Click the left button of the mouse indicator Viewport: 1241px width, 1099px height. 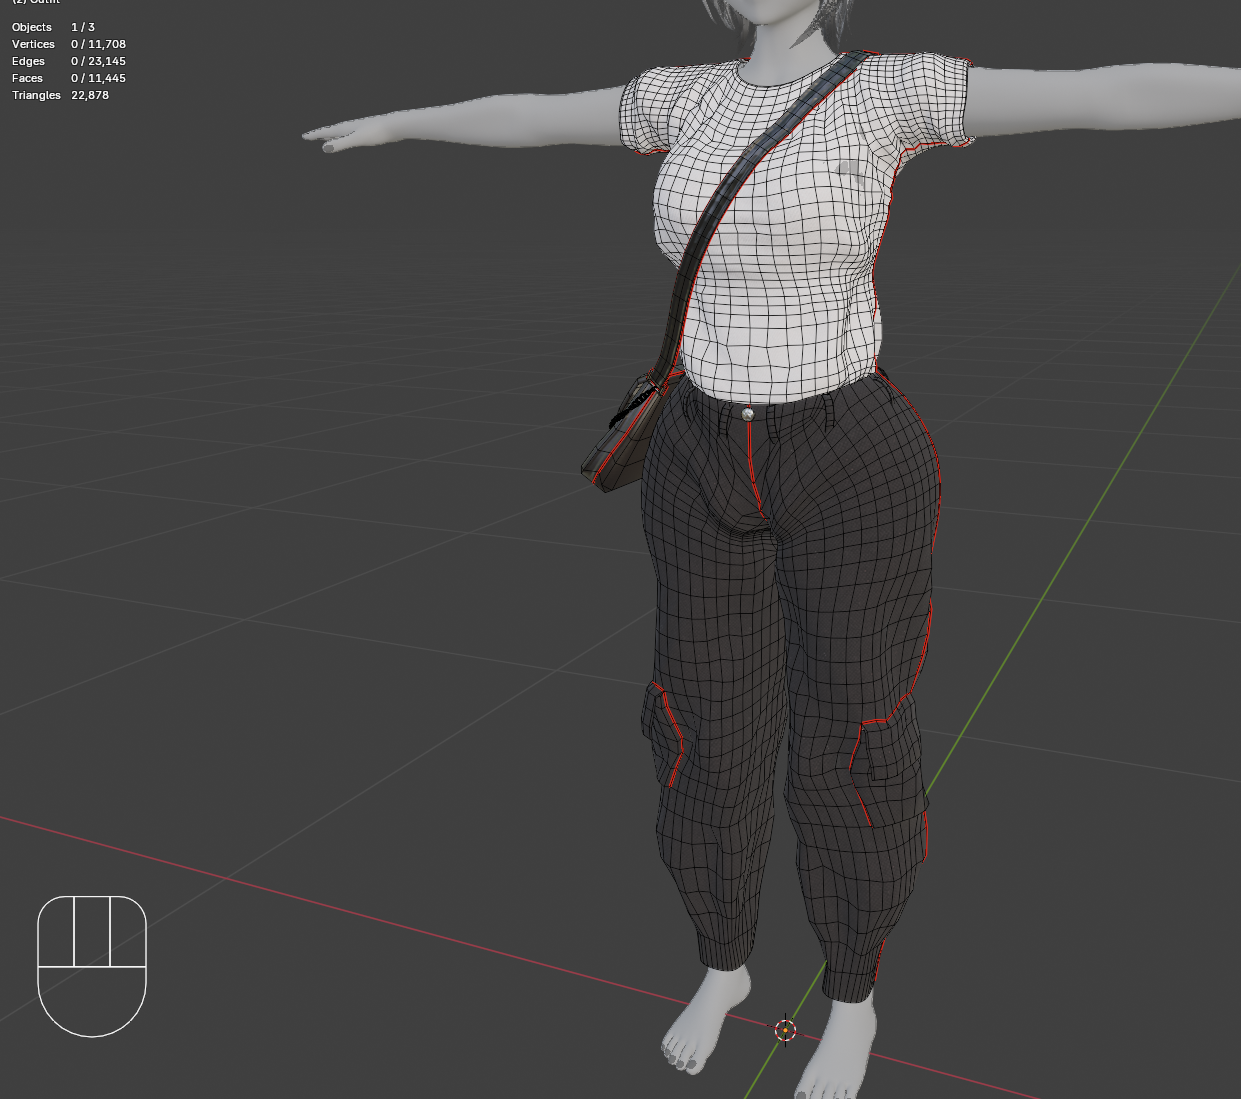tap(56, 931)
